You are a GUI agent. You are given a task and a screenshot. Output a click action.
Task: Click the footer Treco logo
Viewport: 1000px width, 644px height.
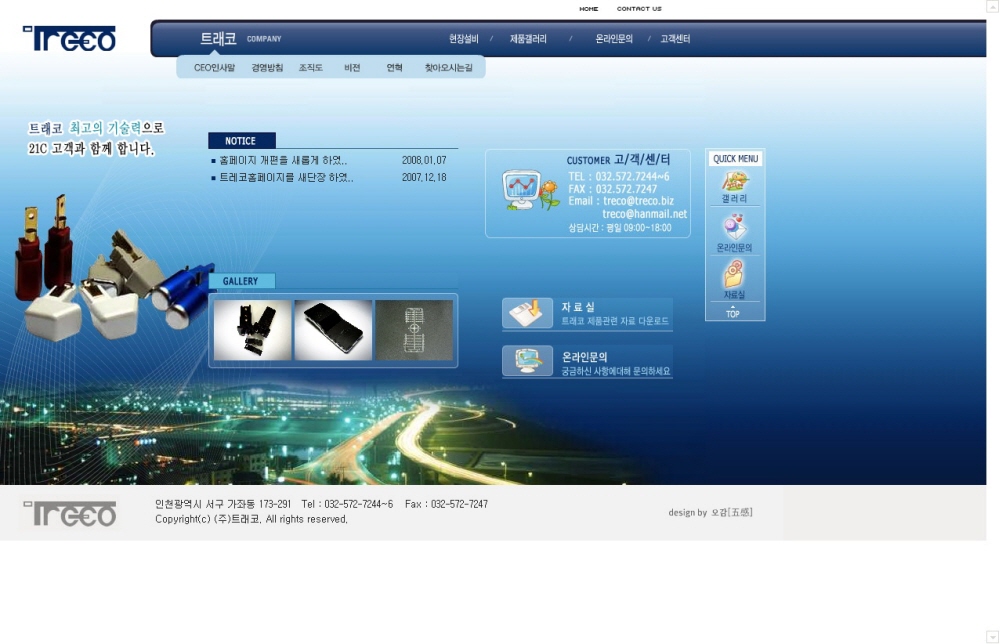[69, 514]
